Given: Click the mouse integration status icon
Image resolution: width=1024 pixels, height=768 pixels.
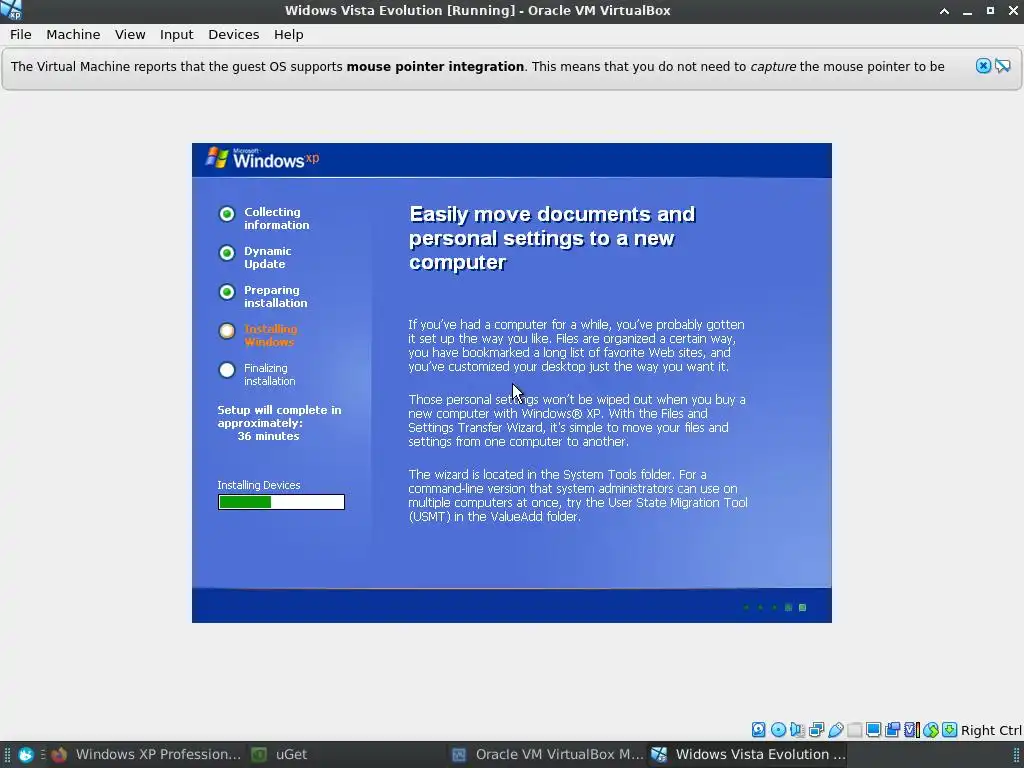Looking at the screenshot, I should coord(931,729).
